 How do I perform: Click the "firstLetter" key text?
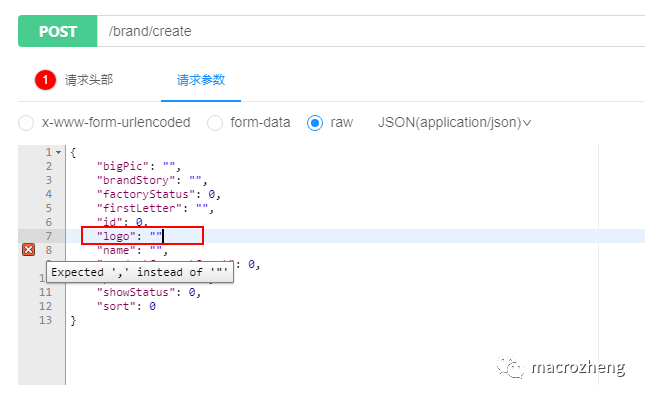point(139,208)
